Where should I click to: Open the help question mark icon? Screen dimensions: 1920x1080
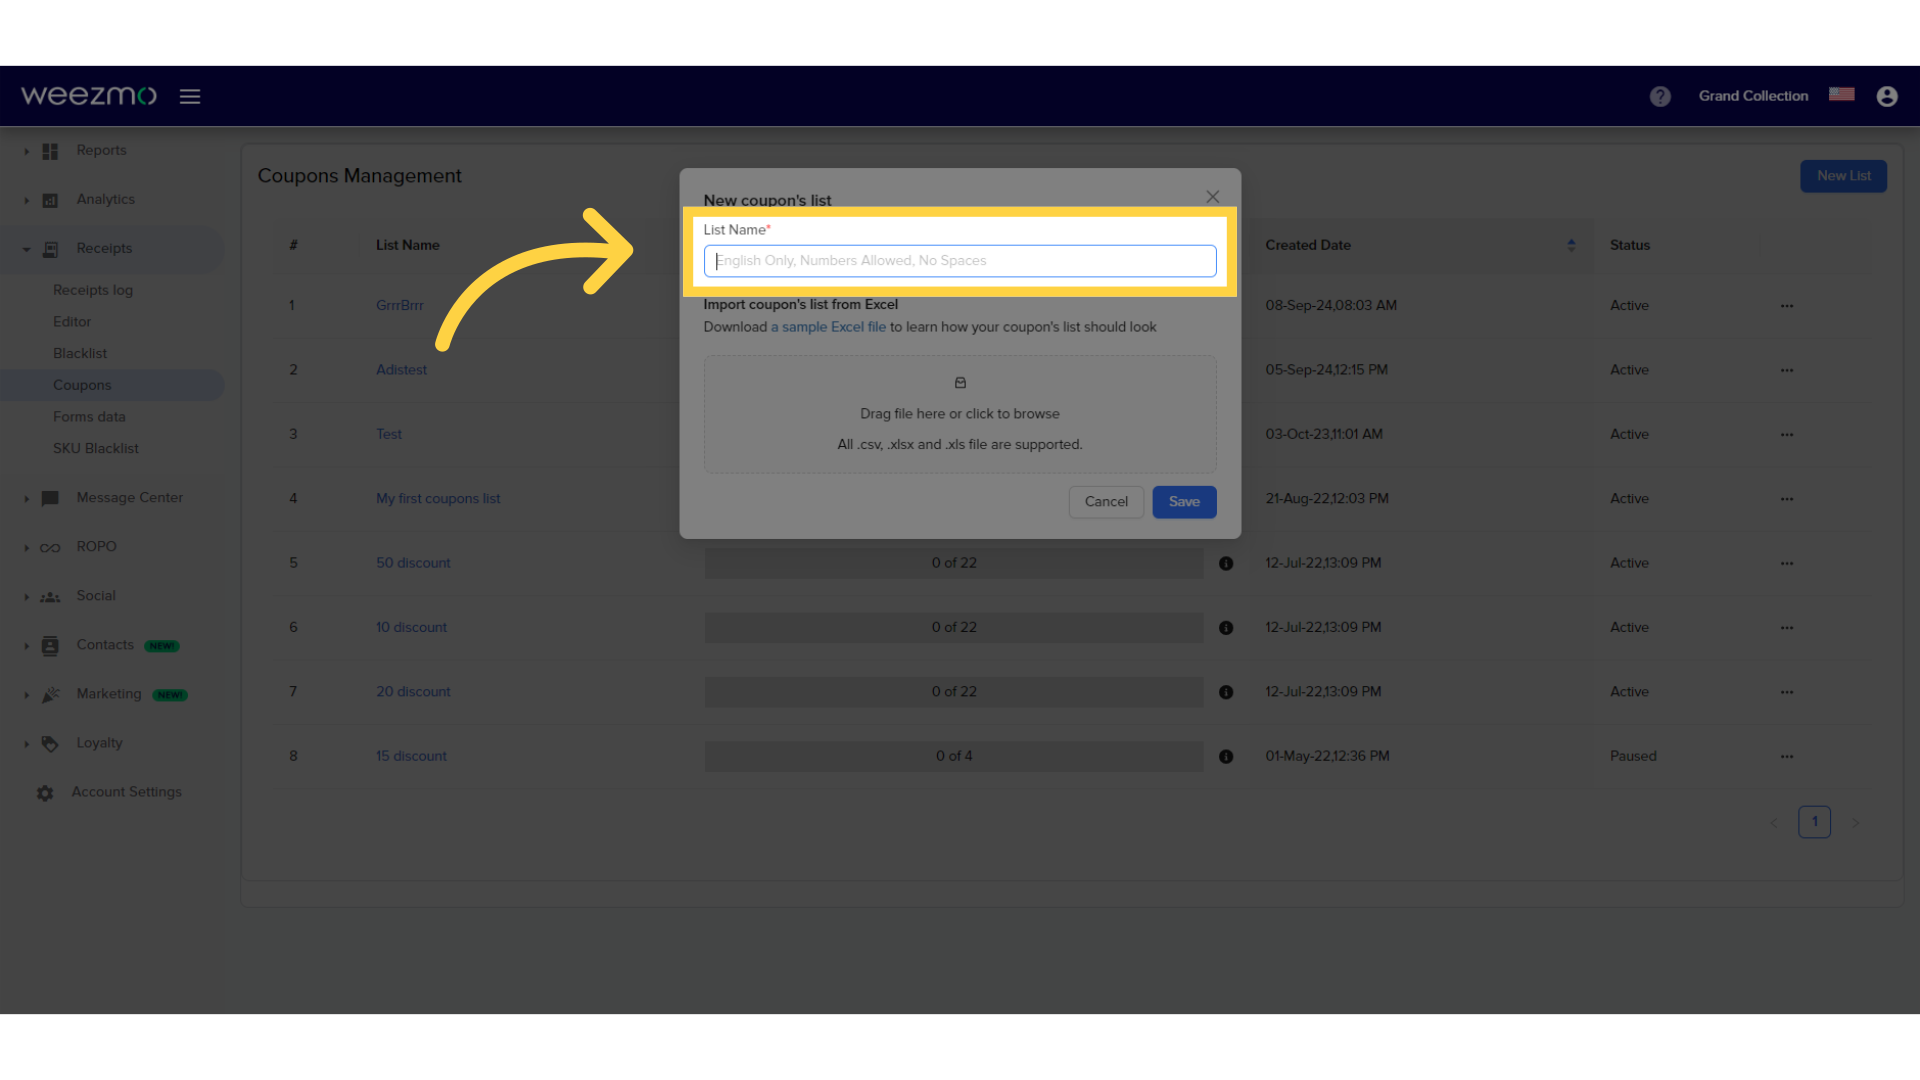[1660, 96]
